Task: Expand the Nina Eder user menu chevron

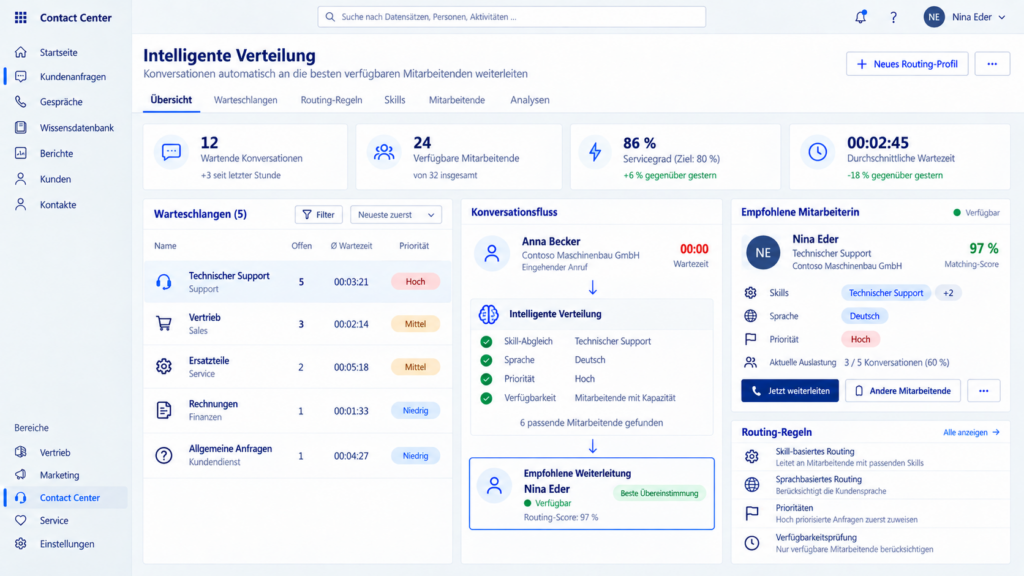Action: (x=1002, y=18)
